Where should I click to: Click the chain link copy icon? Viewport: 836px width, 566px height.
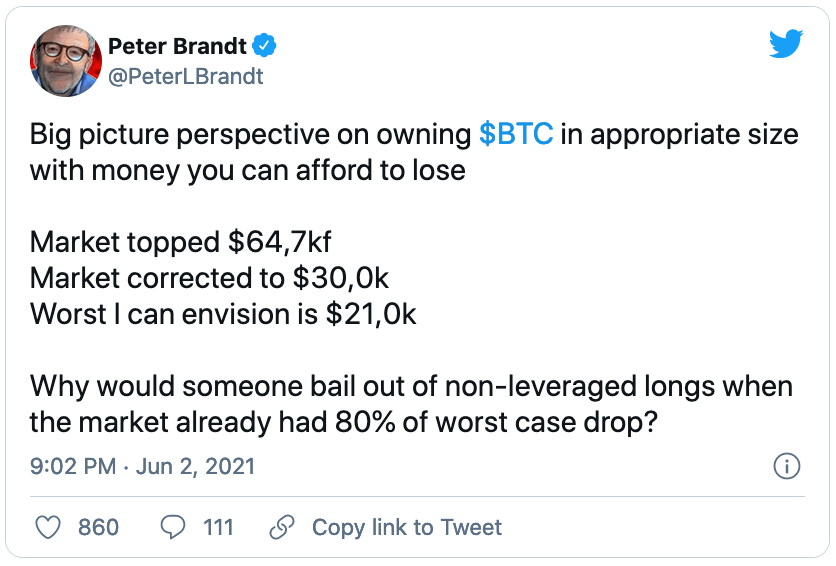(282, 527)
